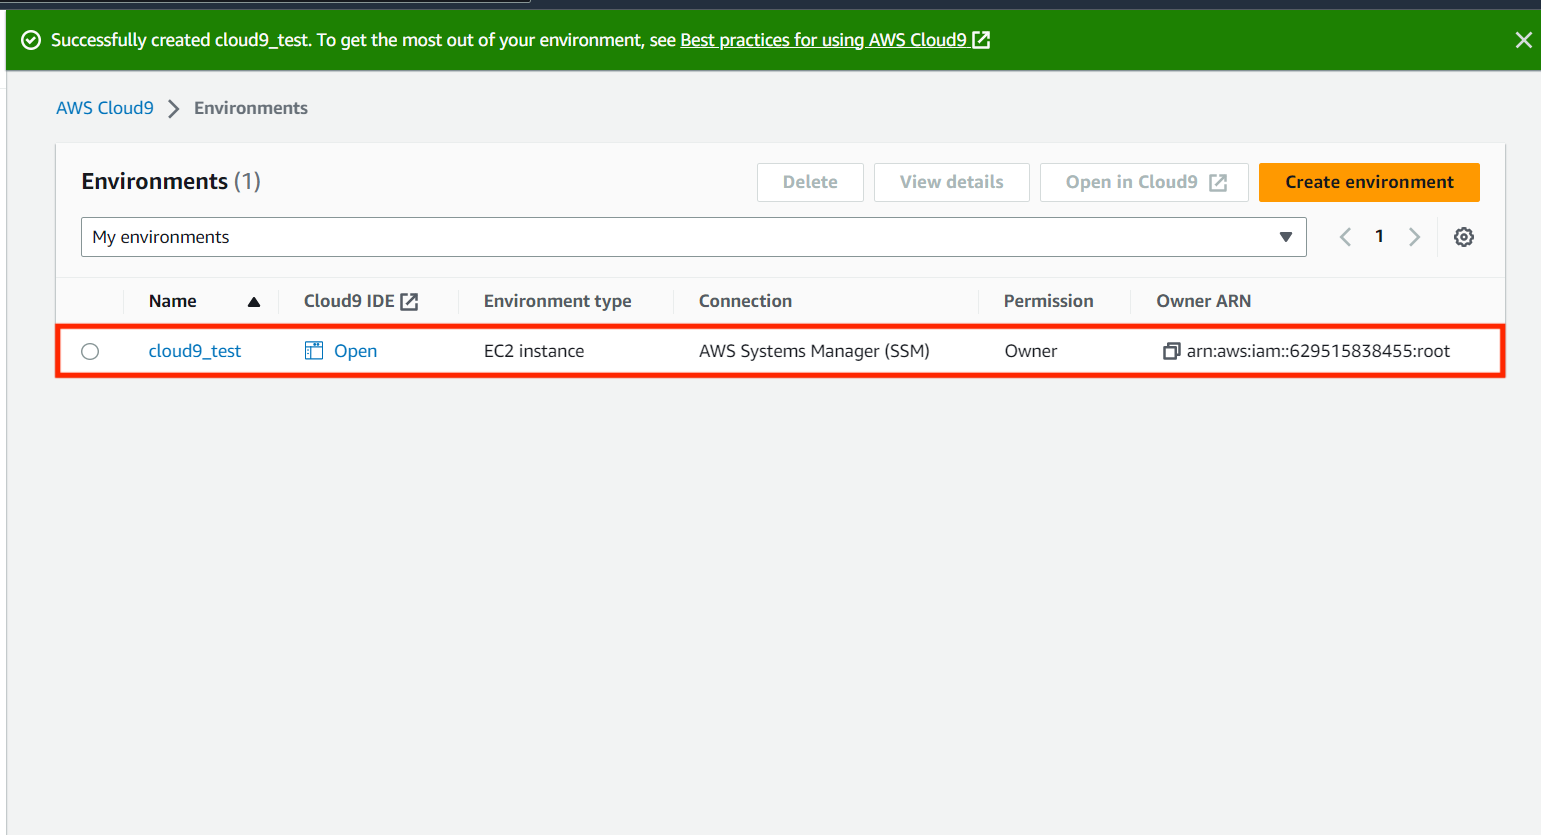Open table preferences gear icon
Viewport: 1541px width, 835px height.
[1463, 237]
